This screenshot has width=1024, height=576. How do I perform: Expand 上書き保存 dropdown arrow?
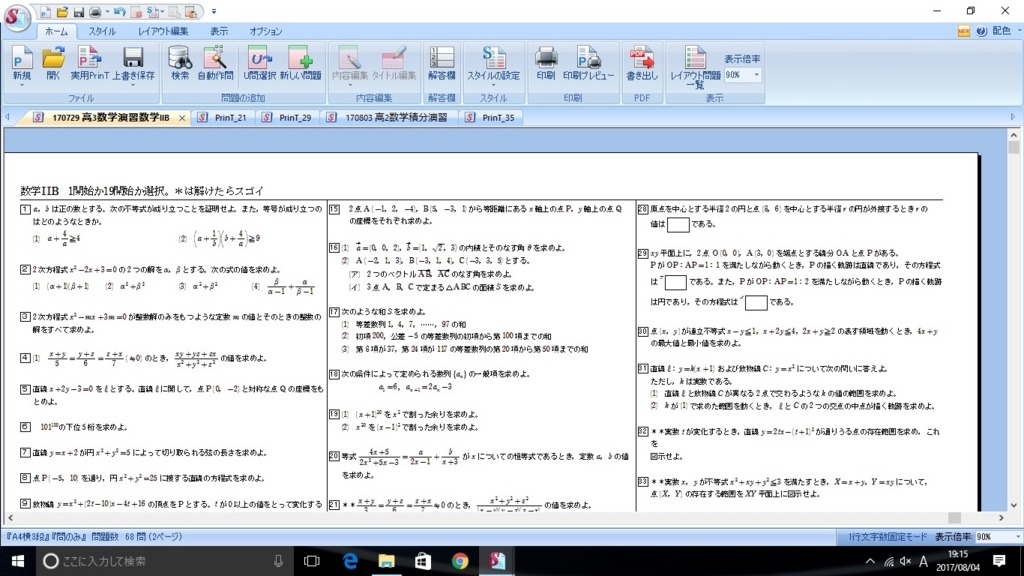tap(133, 86)
